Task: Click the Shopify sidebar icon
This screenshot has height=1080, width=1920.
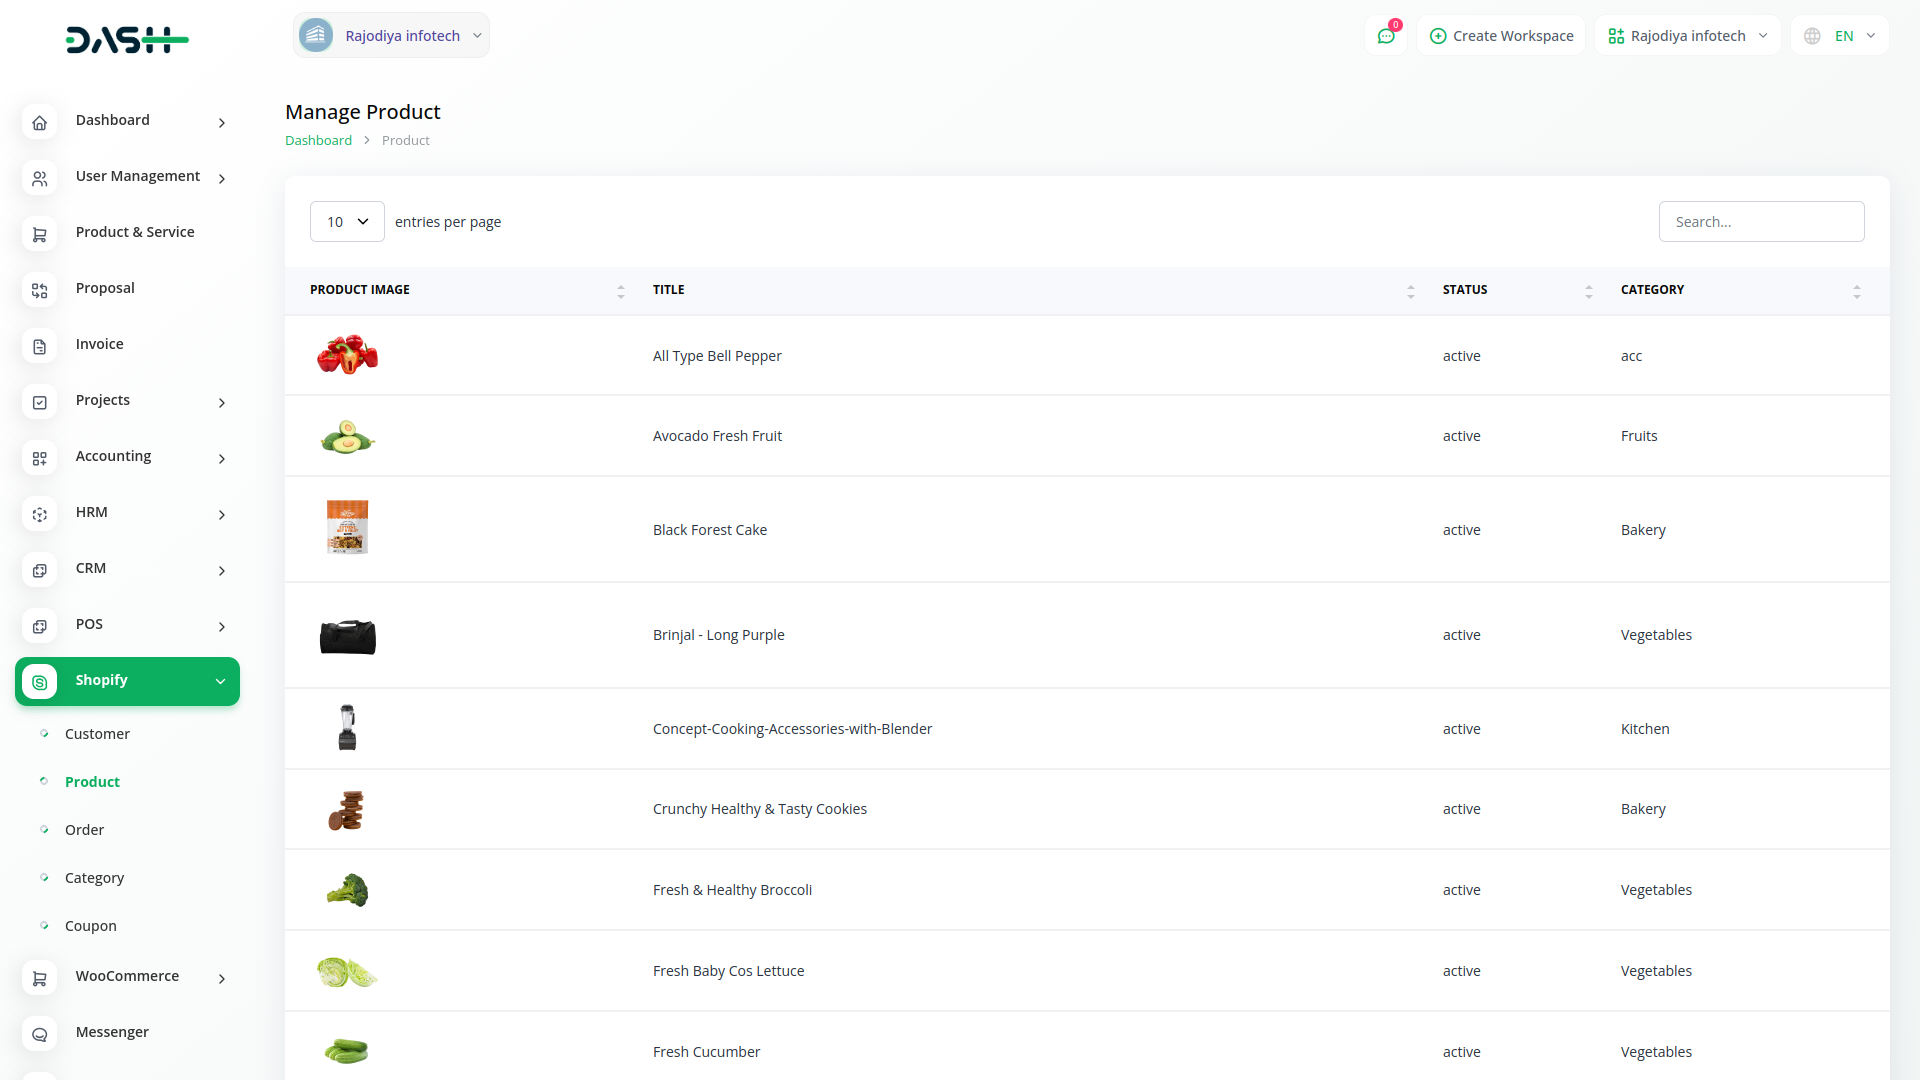Action: coord(39,682)
